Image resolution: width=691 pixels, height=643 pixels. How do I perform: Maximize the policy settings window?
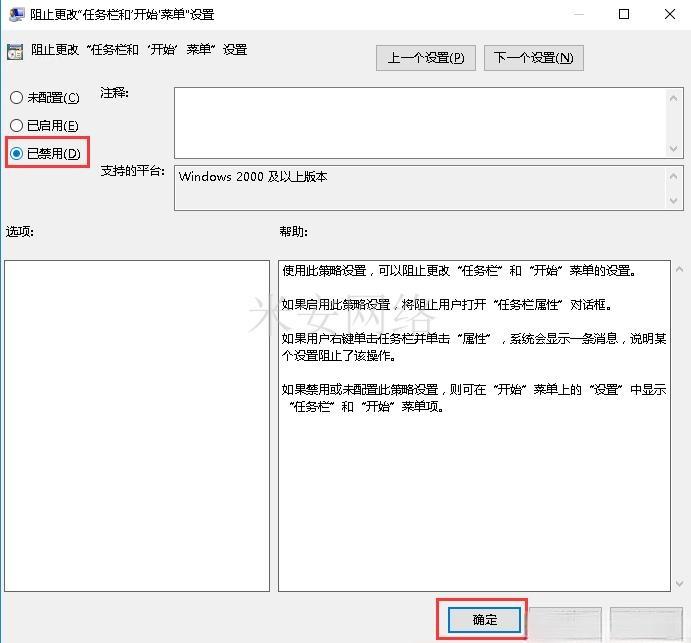pos(624,14)
